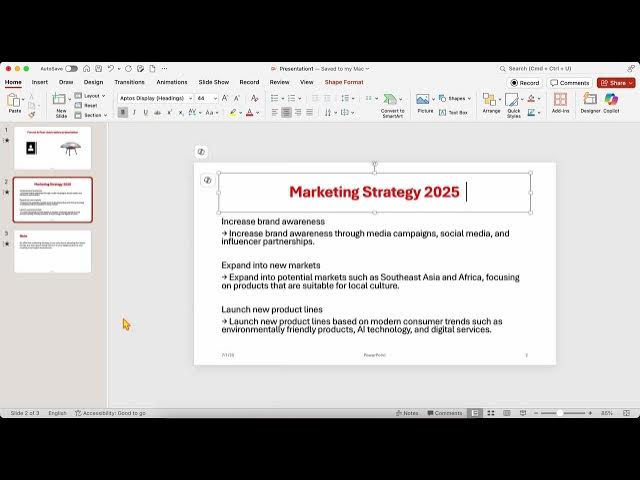Insert a Text Box
640x480 pixels.
click(x=453, y=112)
